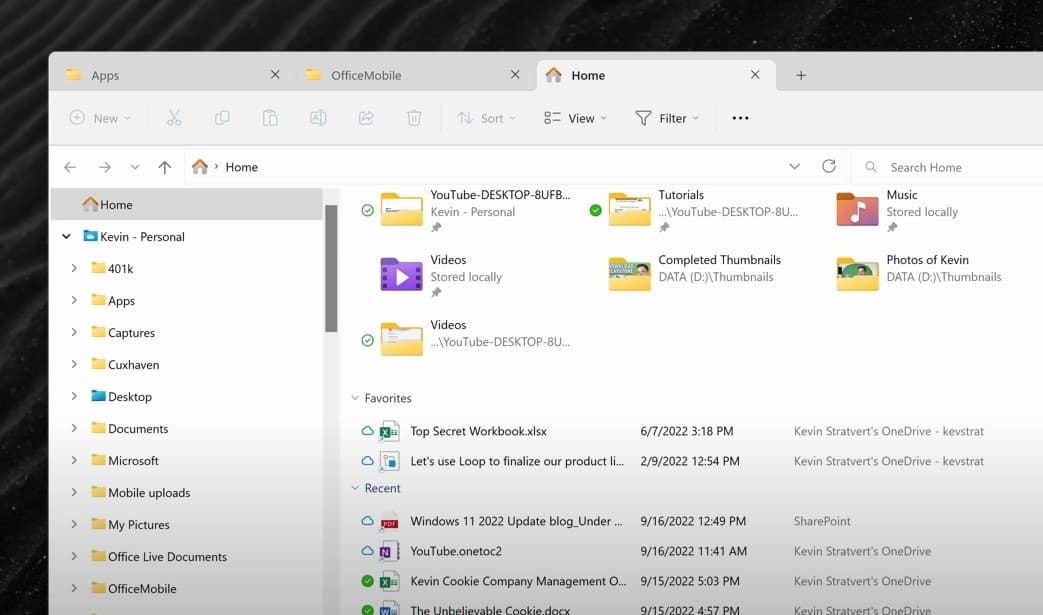
Task: Click the Delete trash icon
Action: (x=414, y=118)
